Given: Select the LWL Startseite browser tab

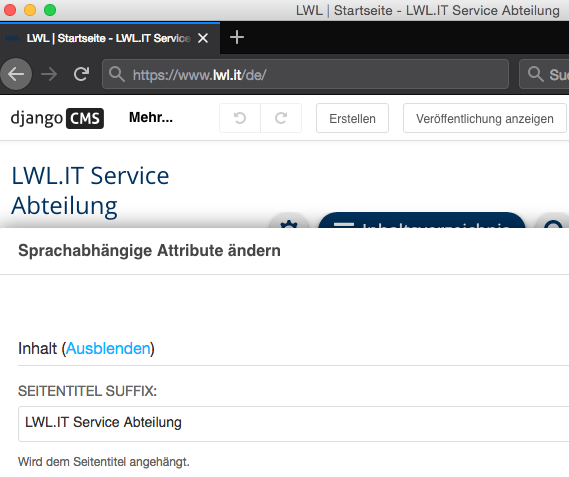Looking at the screenshot, I should coord(110,38).
